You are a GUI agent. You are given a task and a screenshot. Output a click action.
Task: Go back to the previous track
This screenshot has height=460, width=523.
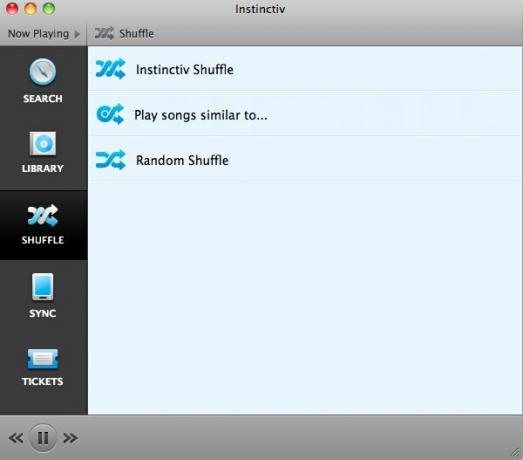tap(16, 438)
